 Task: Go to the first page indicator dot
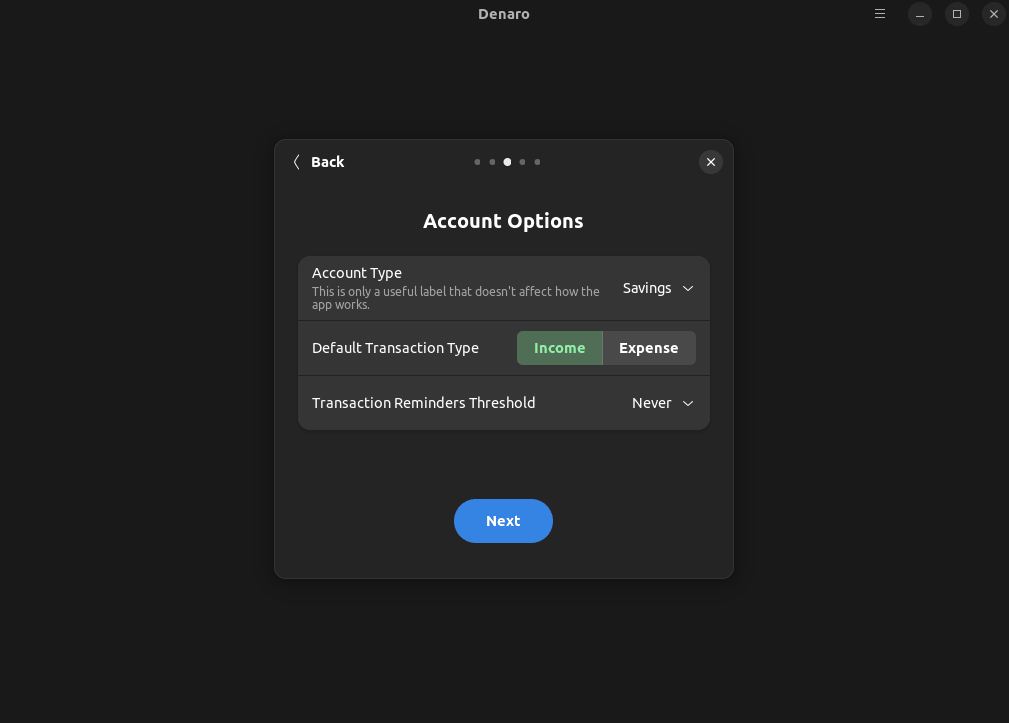477,162
